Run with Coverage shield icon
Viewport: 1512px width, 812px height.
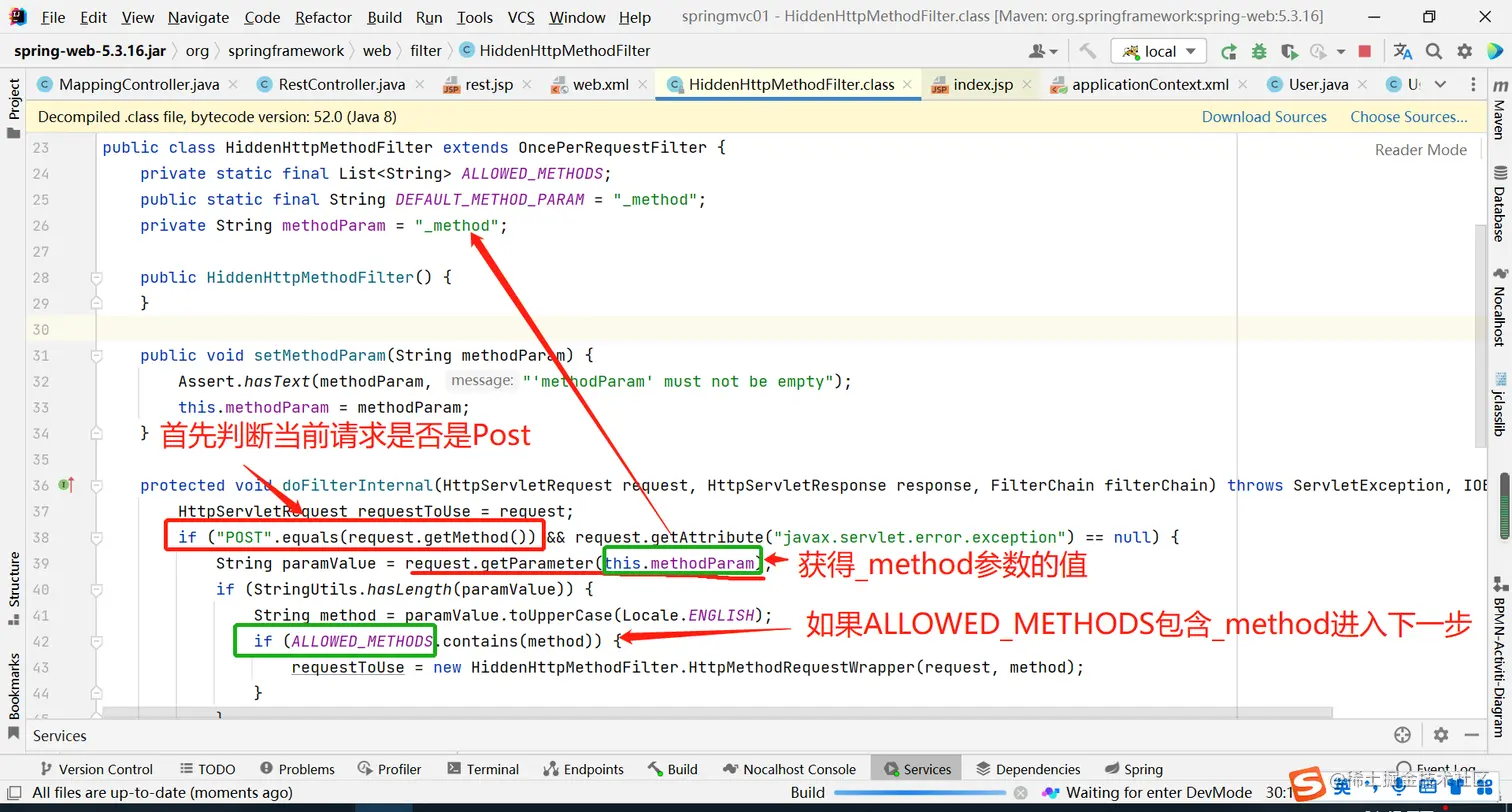tap(1289, 51)
